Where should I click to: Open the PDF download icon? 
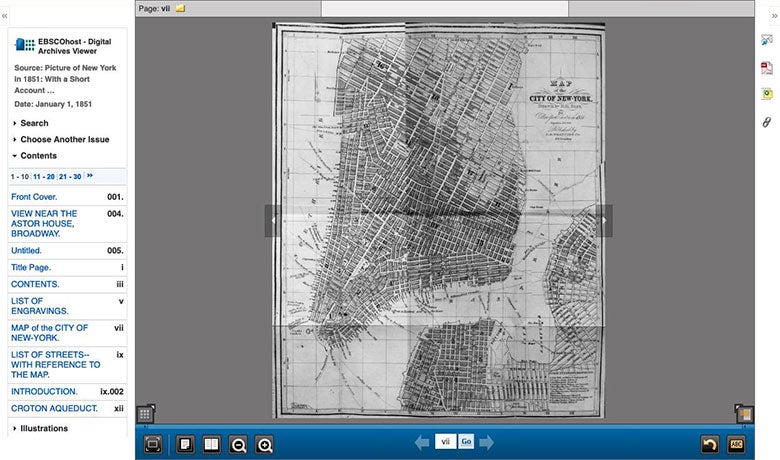tap(767, 68)
